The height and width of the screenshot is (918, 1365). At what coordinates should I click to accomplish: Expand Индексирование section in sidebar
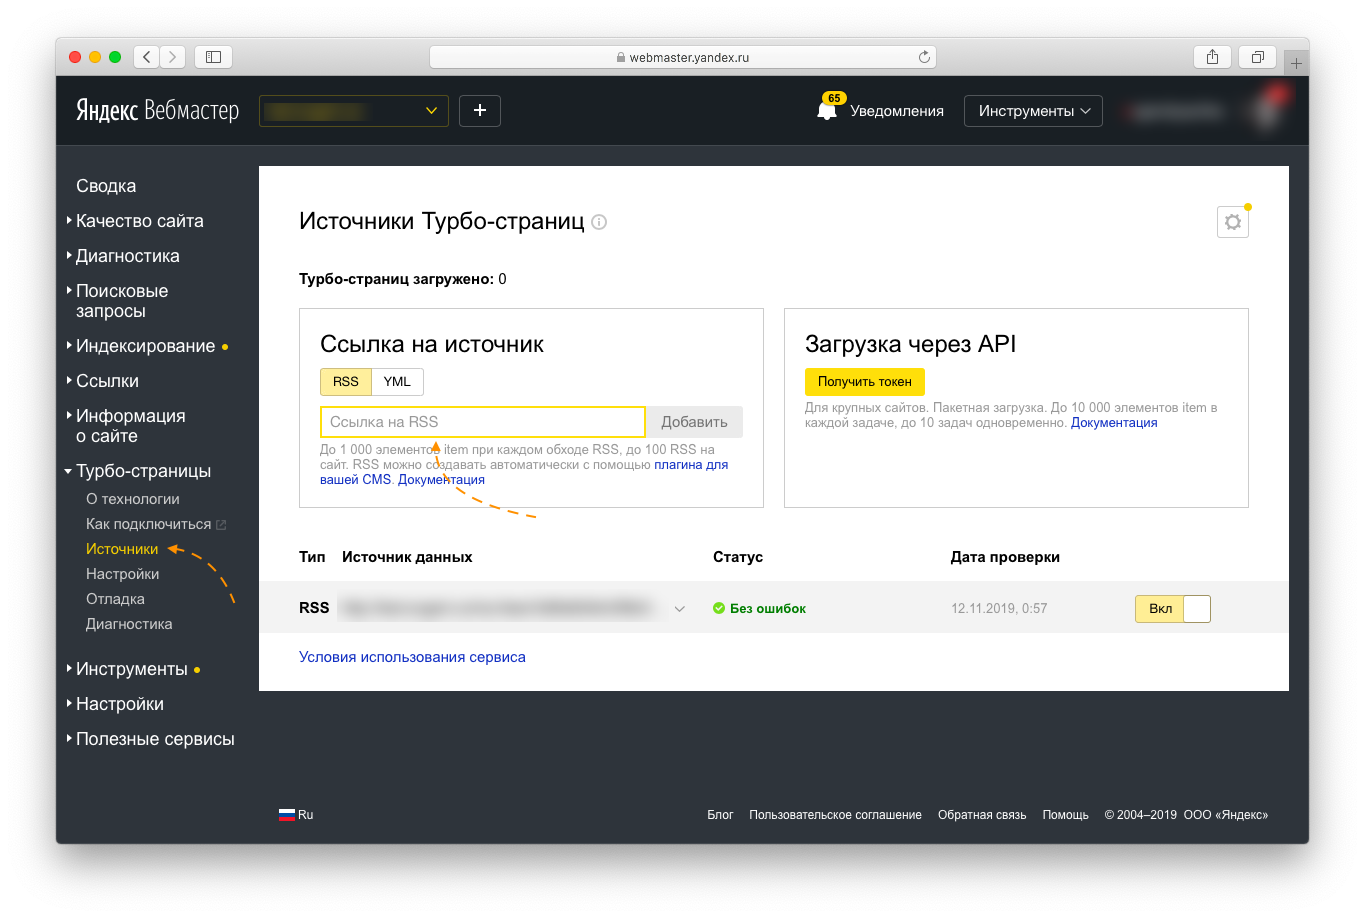(x=145, y=346)
